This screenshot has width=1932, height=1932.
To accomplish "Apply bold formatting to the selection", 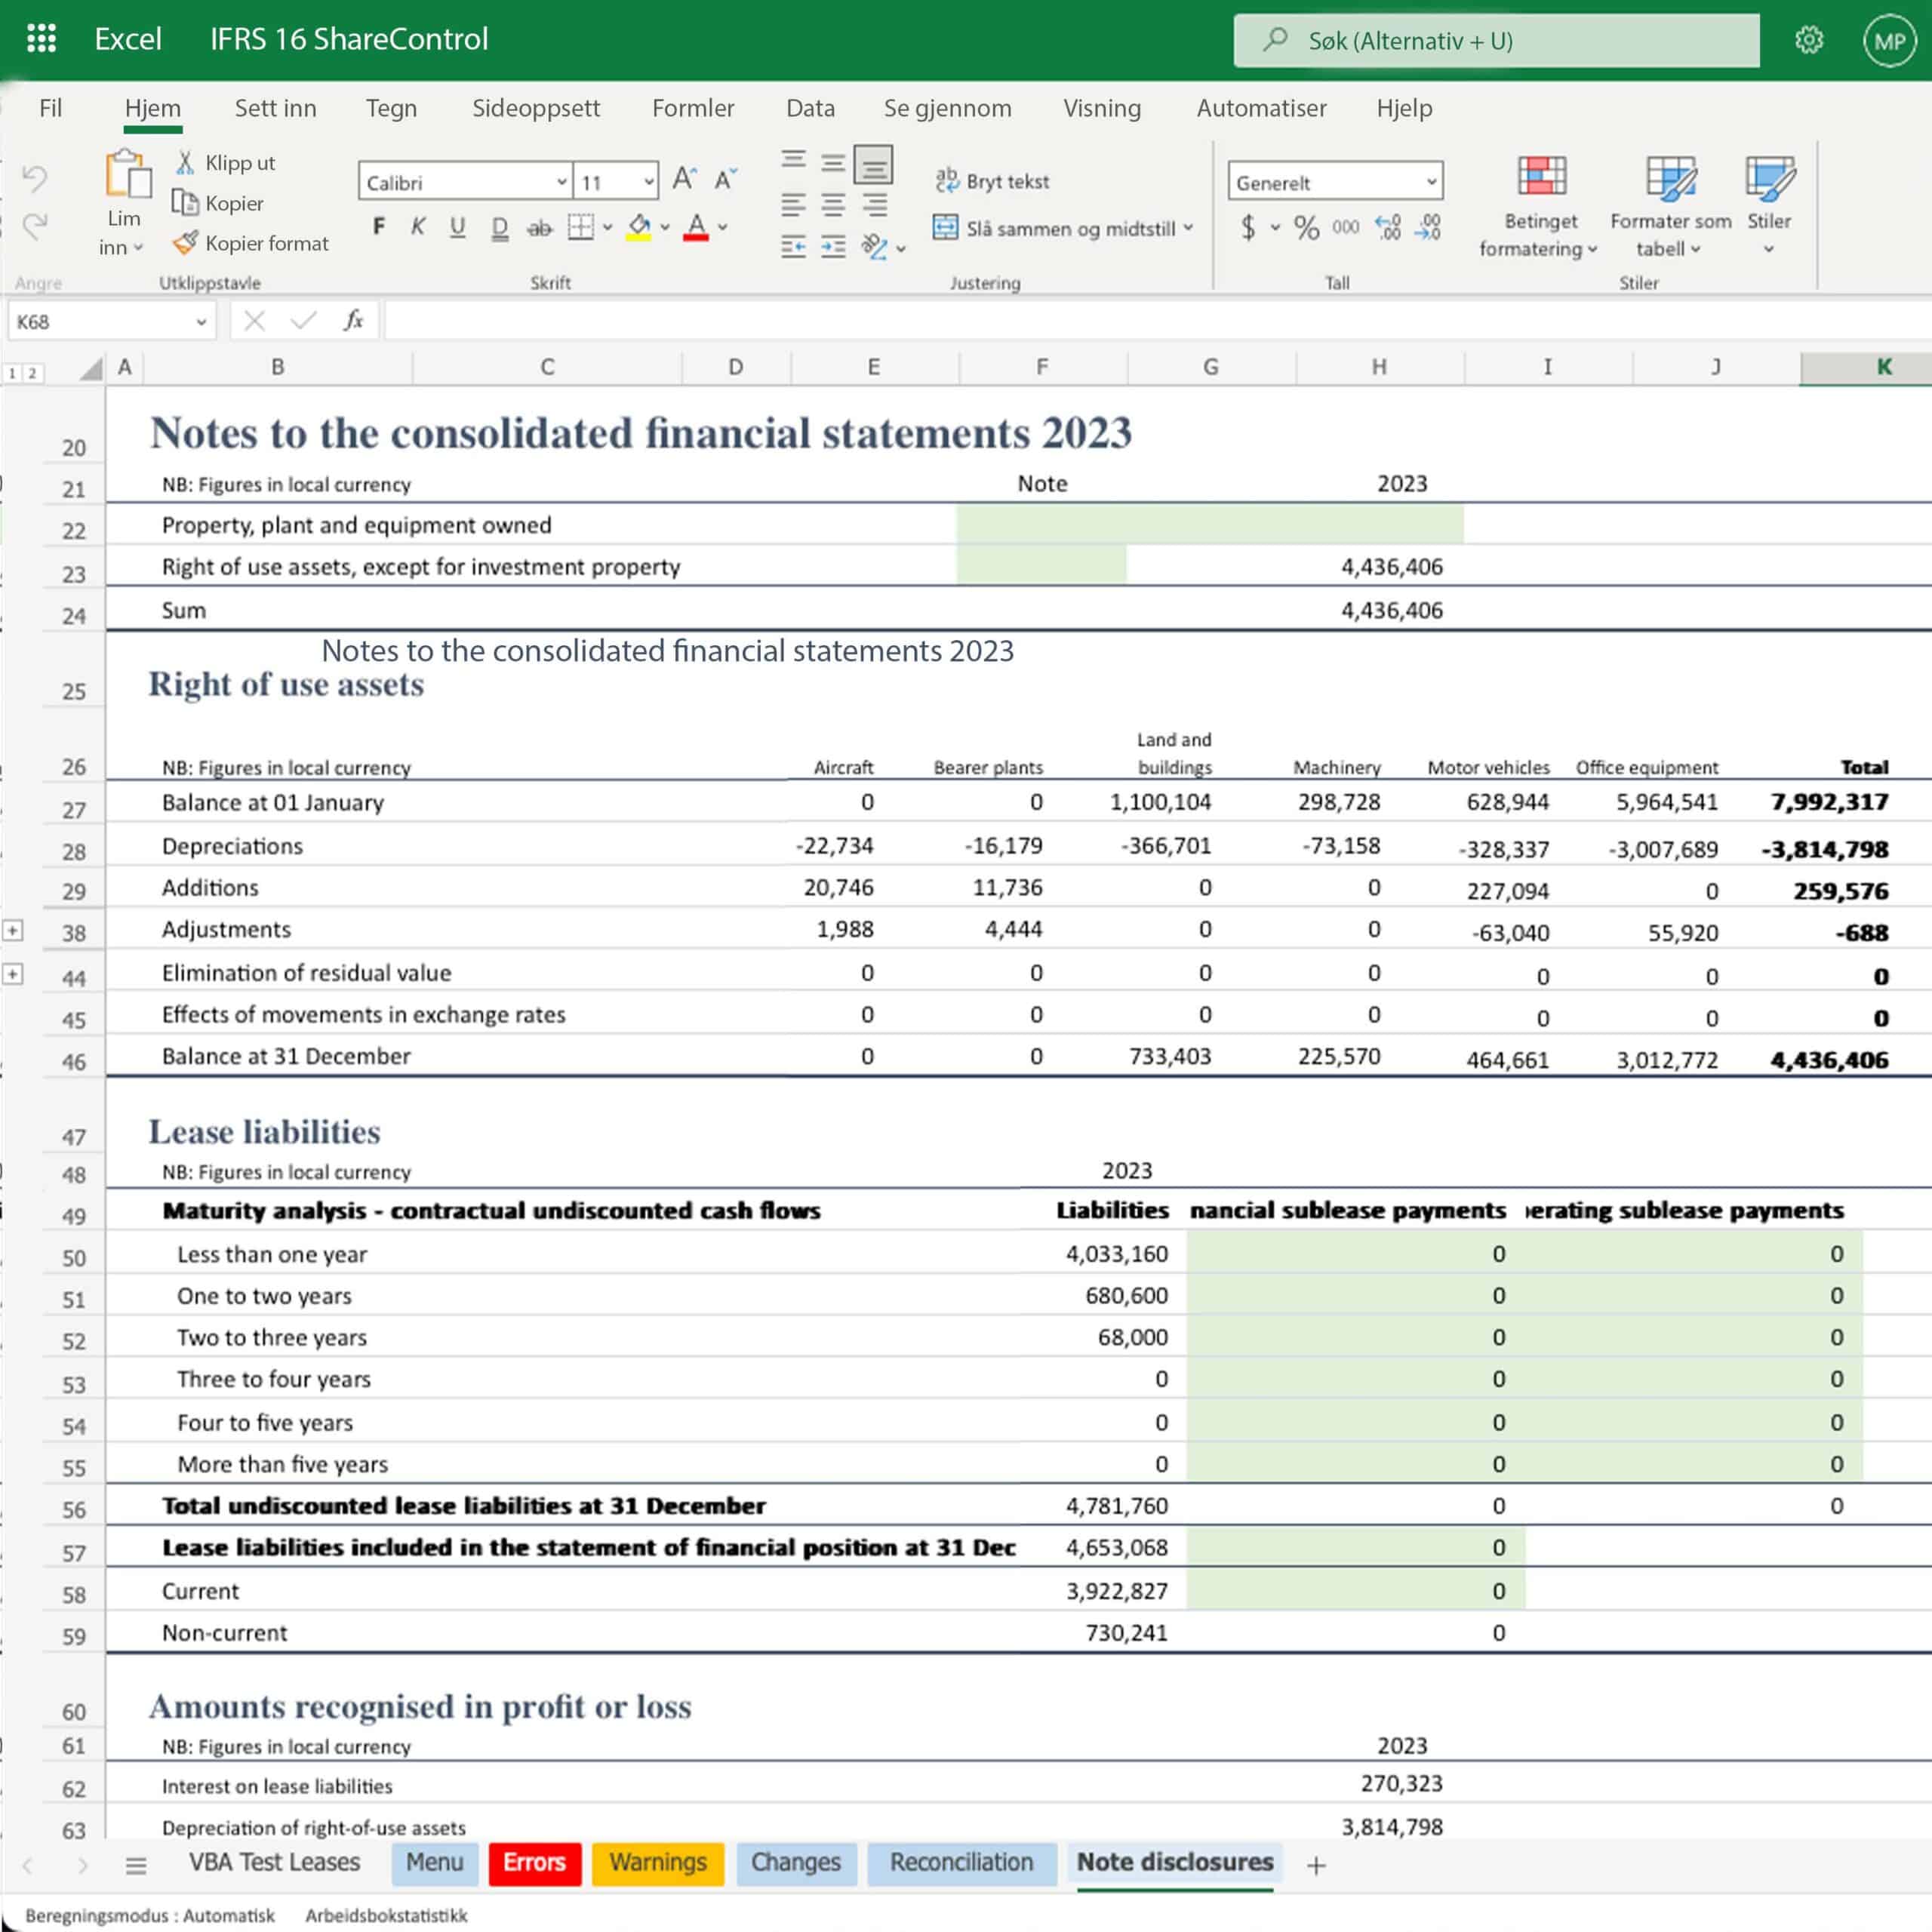I will (378, 227).
